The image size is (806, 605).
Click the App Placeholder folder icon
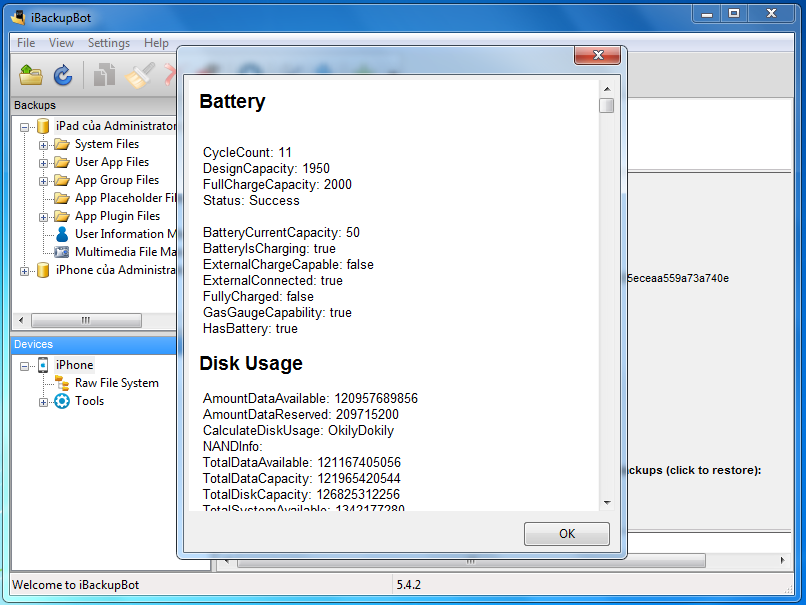pyautogui.click(x=62, y=198)
